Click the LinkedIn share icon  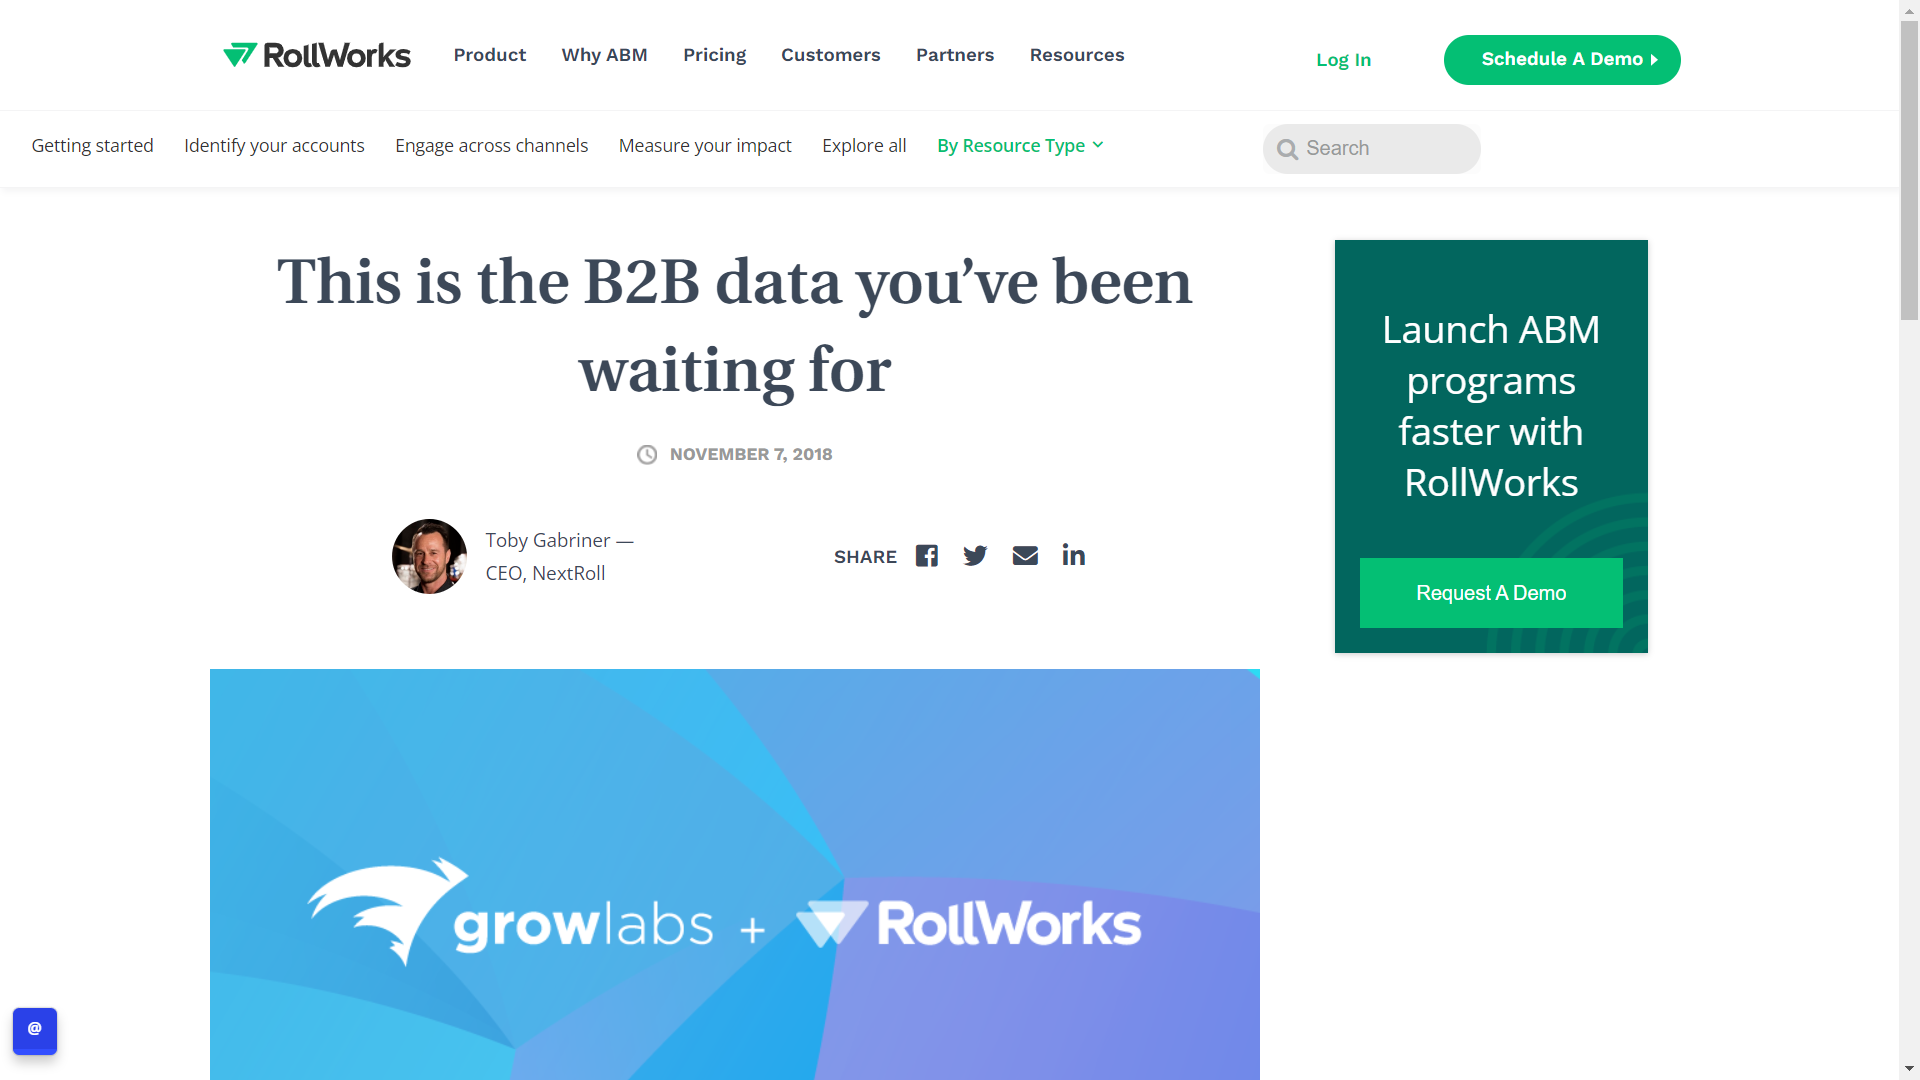pyautogui.click(x=1071, y=554)
